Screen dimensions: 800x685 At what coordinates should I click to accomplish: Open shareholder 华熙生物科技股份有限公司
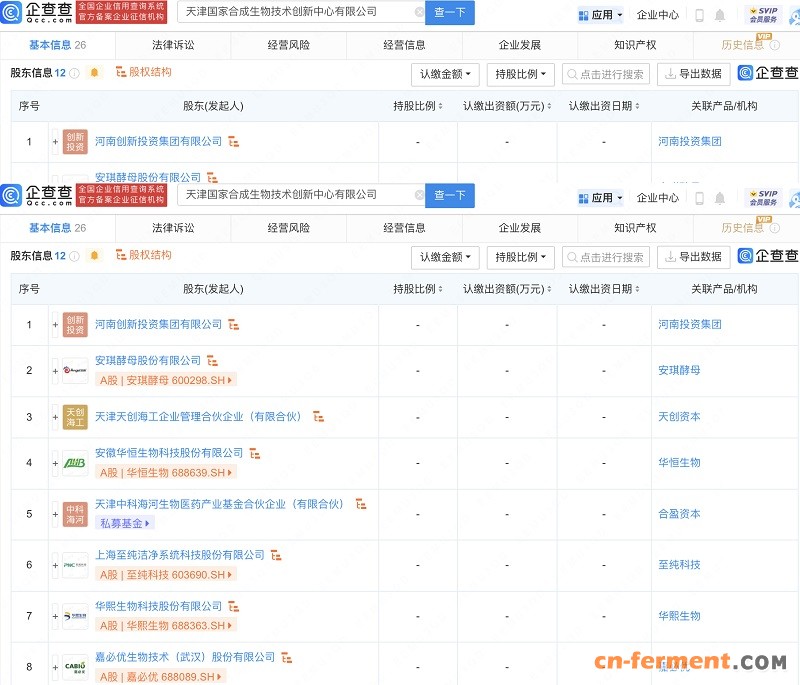click(158, 606)
